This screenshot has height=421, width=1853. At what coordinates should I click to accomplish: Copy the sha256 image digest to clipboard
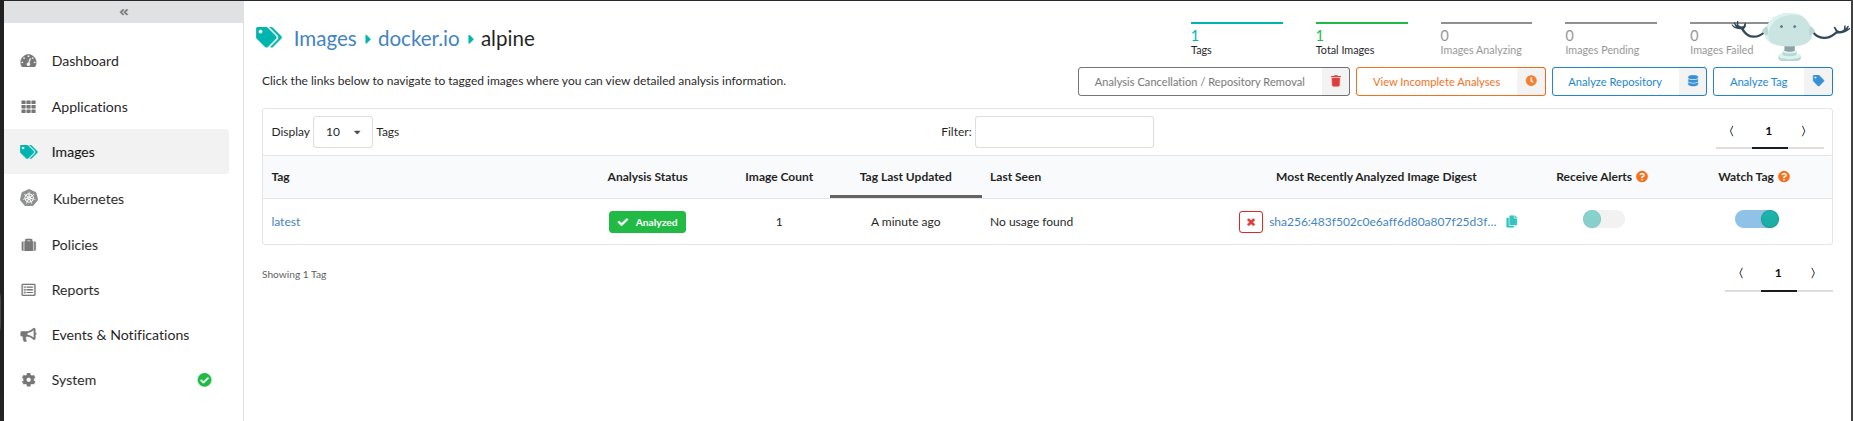point(1512,222)
